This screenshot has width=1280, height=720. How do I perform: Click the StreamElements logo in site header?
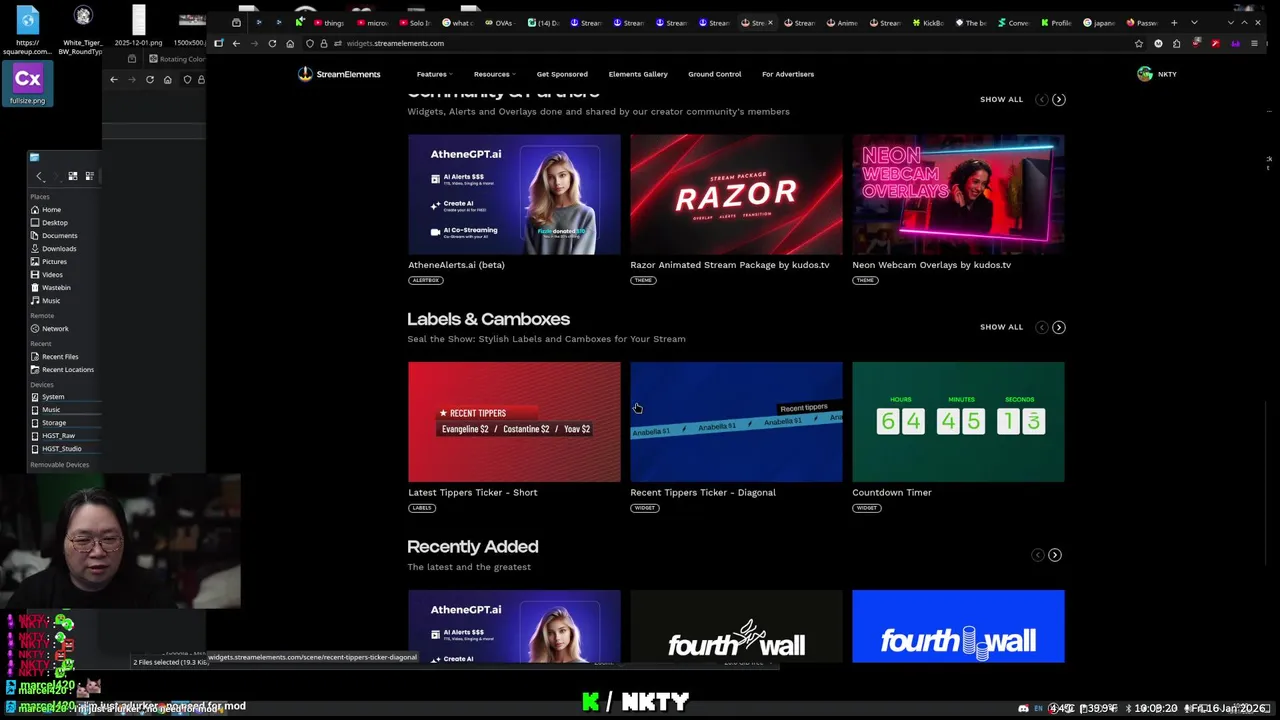339,74
